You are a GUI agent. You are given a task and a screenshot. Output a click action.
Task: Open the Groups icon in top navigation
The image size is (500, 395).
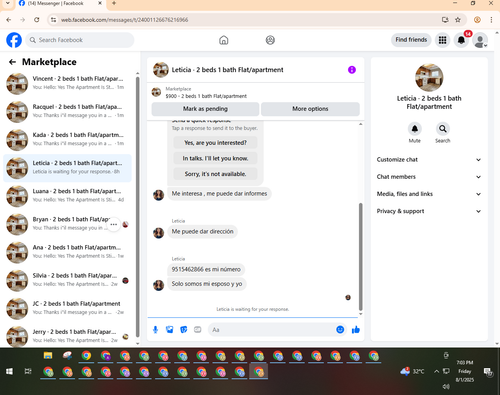[270, 40]
